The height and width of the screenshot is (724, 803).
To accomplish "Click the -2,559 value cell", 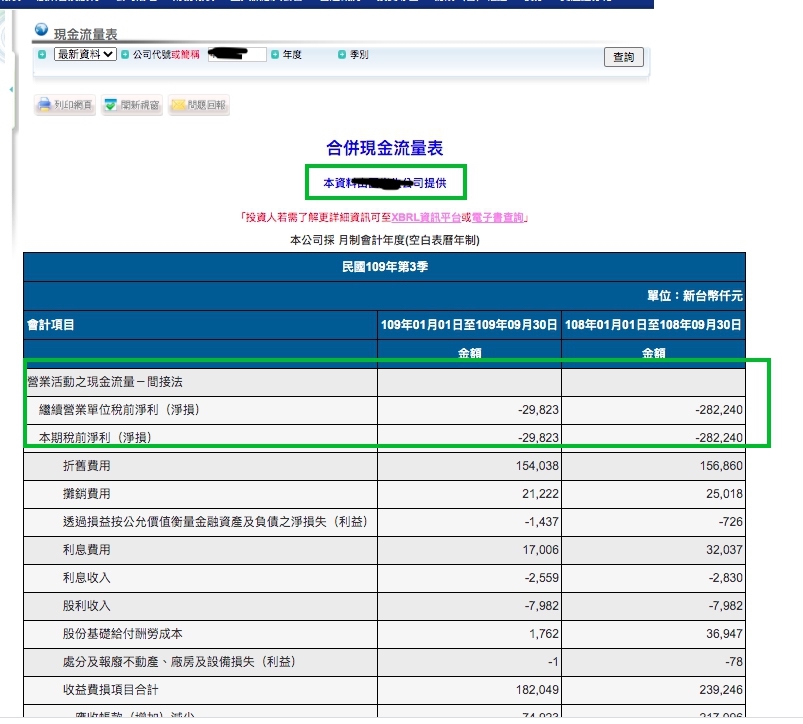I will pos(469,578).
